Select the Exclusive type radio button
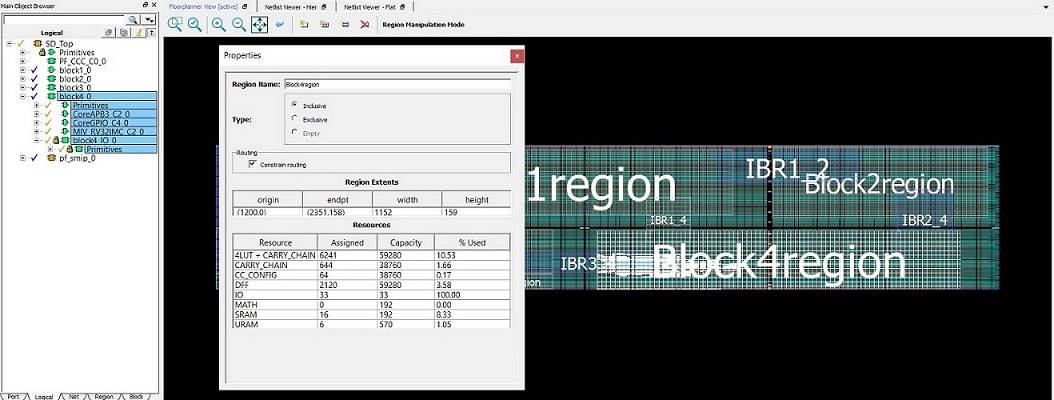The height and width of the screenshot is (400, 1054). coord(294,118)
